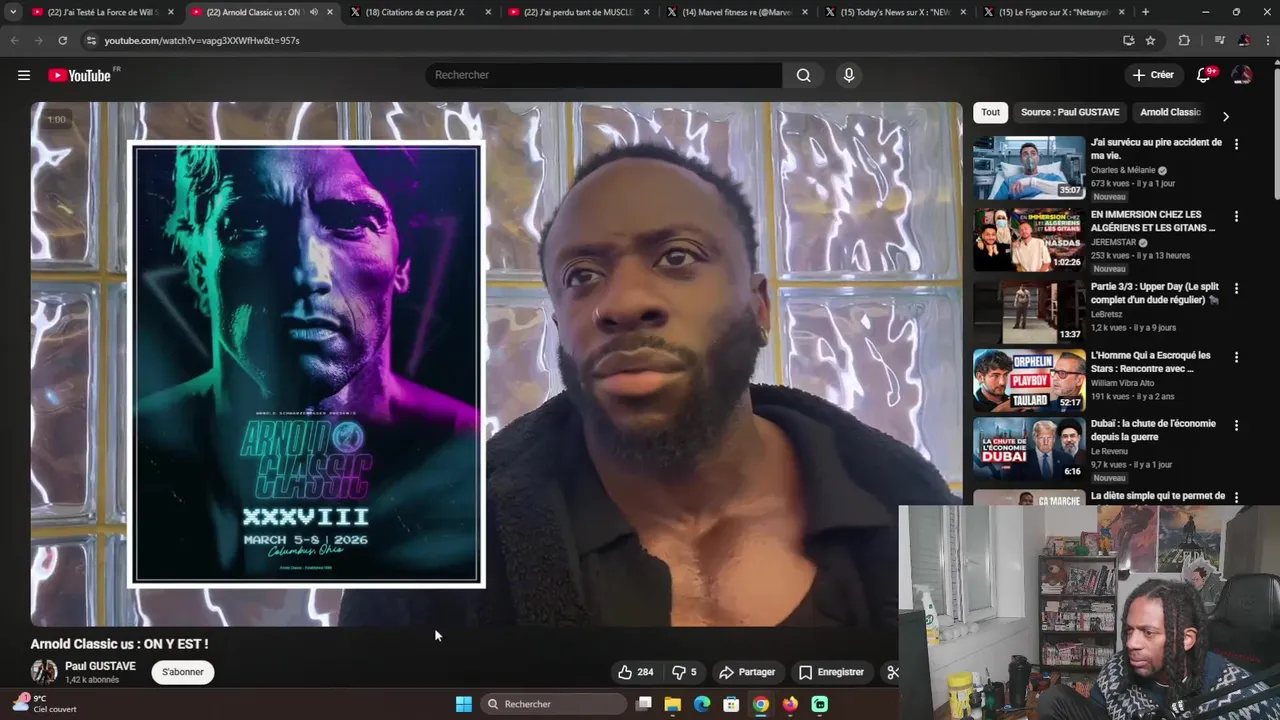Click the Chrome address bar URL
Image resolution: width=1280 pixels, height=720 pixels.
point(202,40)
